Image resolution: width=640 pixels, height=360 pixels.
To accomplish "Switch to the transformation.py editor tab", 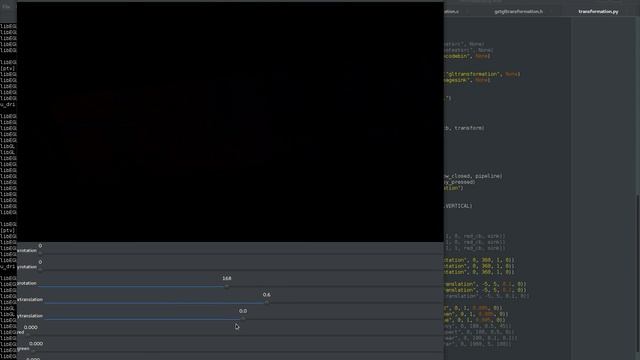I will point(598,11).
